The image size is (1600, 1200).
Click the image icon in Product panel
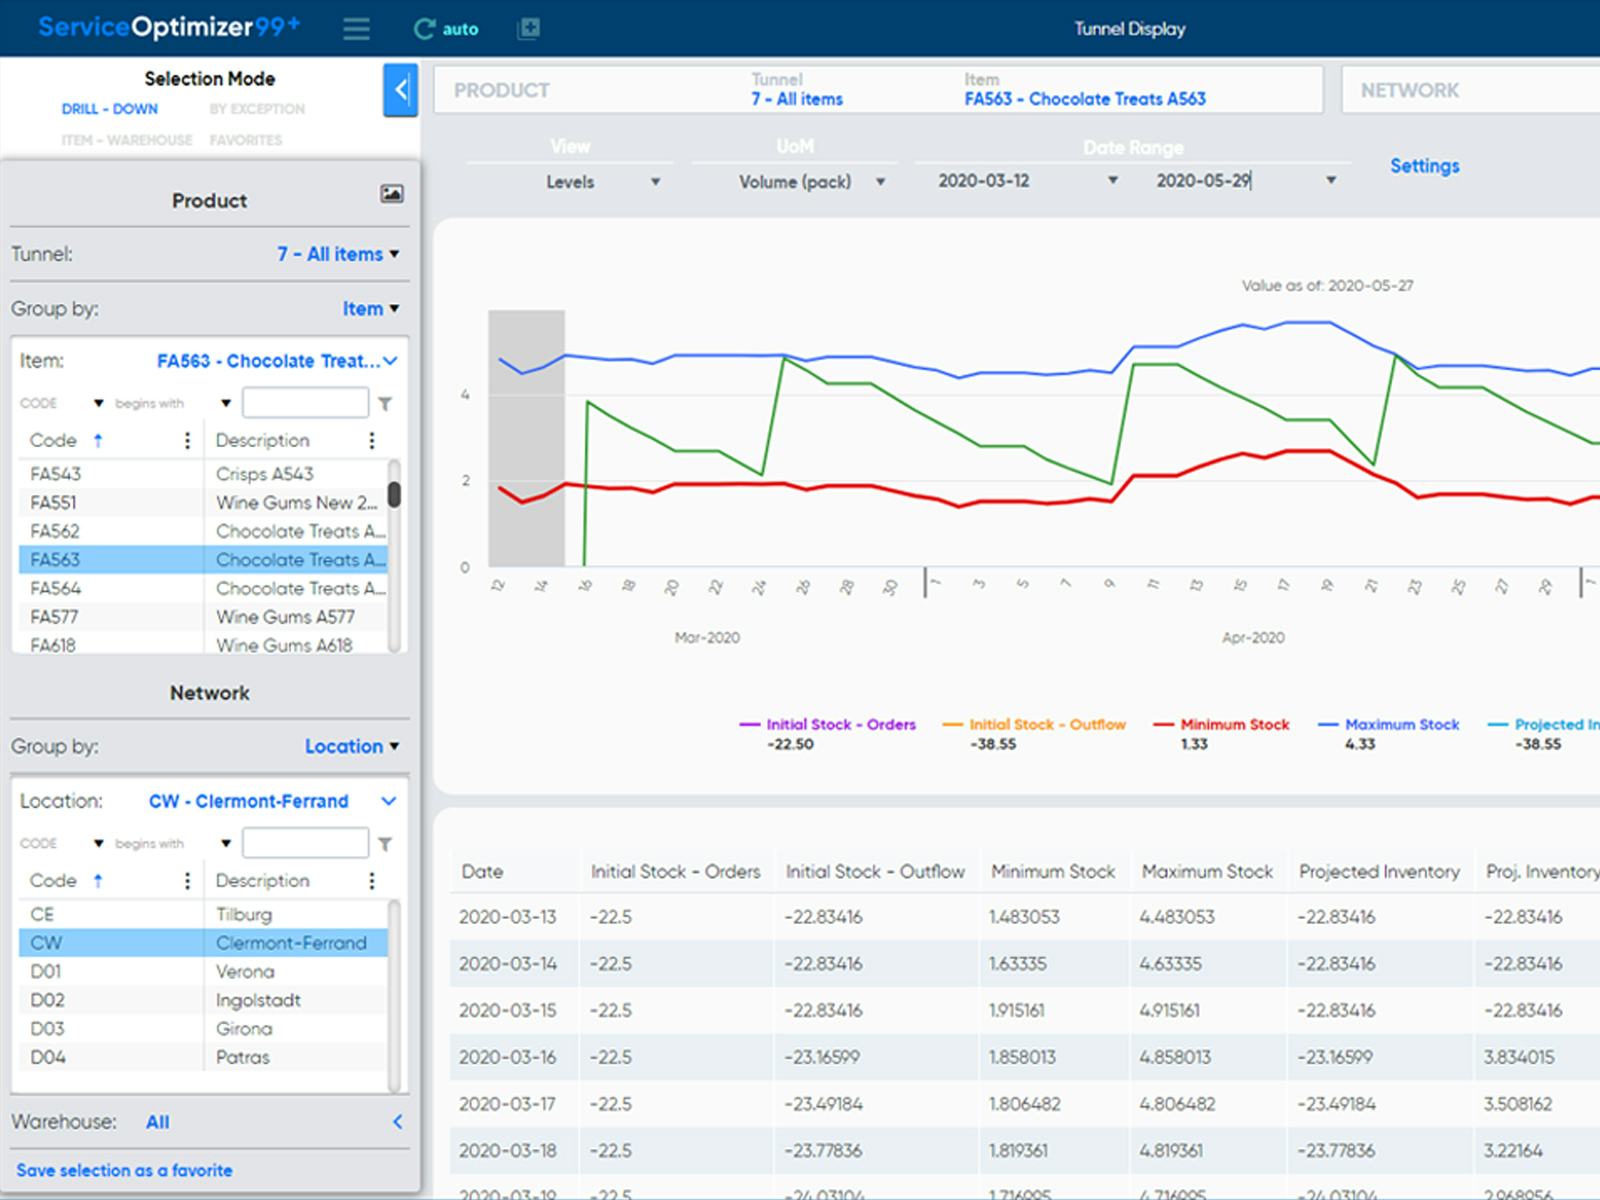pyautogui.click(x=392, y=194)
